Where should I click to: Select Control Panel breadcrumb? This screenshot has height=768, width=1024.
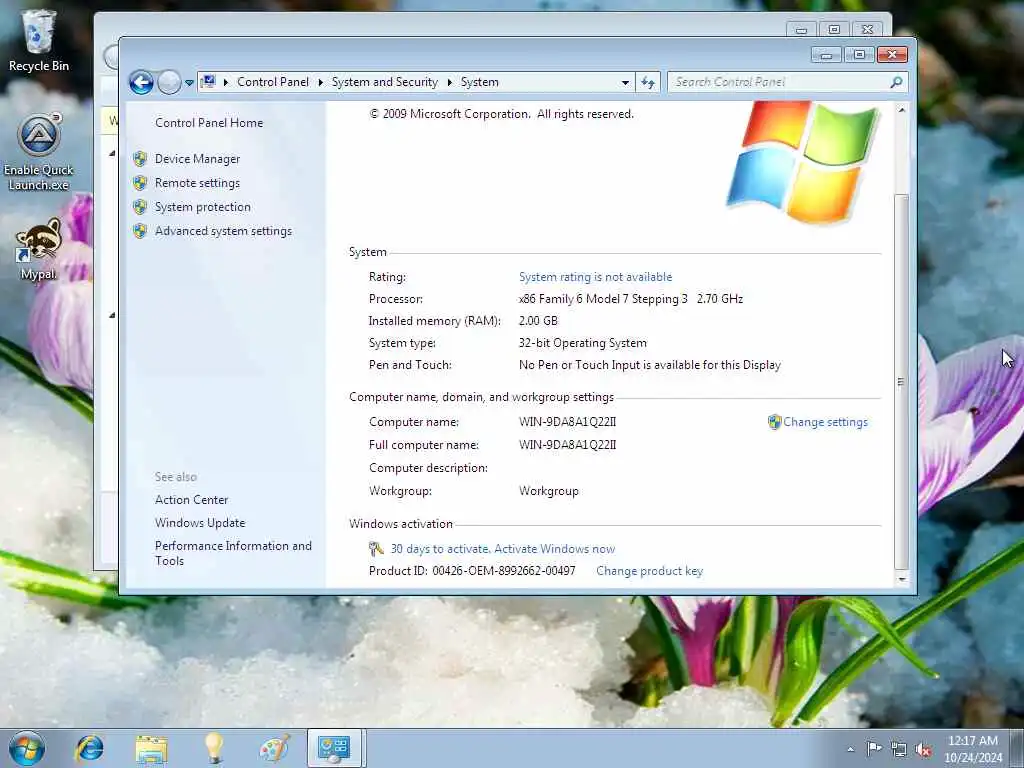click(273, 82)
